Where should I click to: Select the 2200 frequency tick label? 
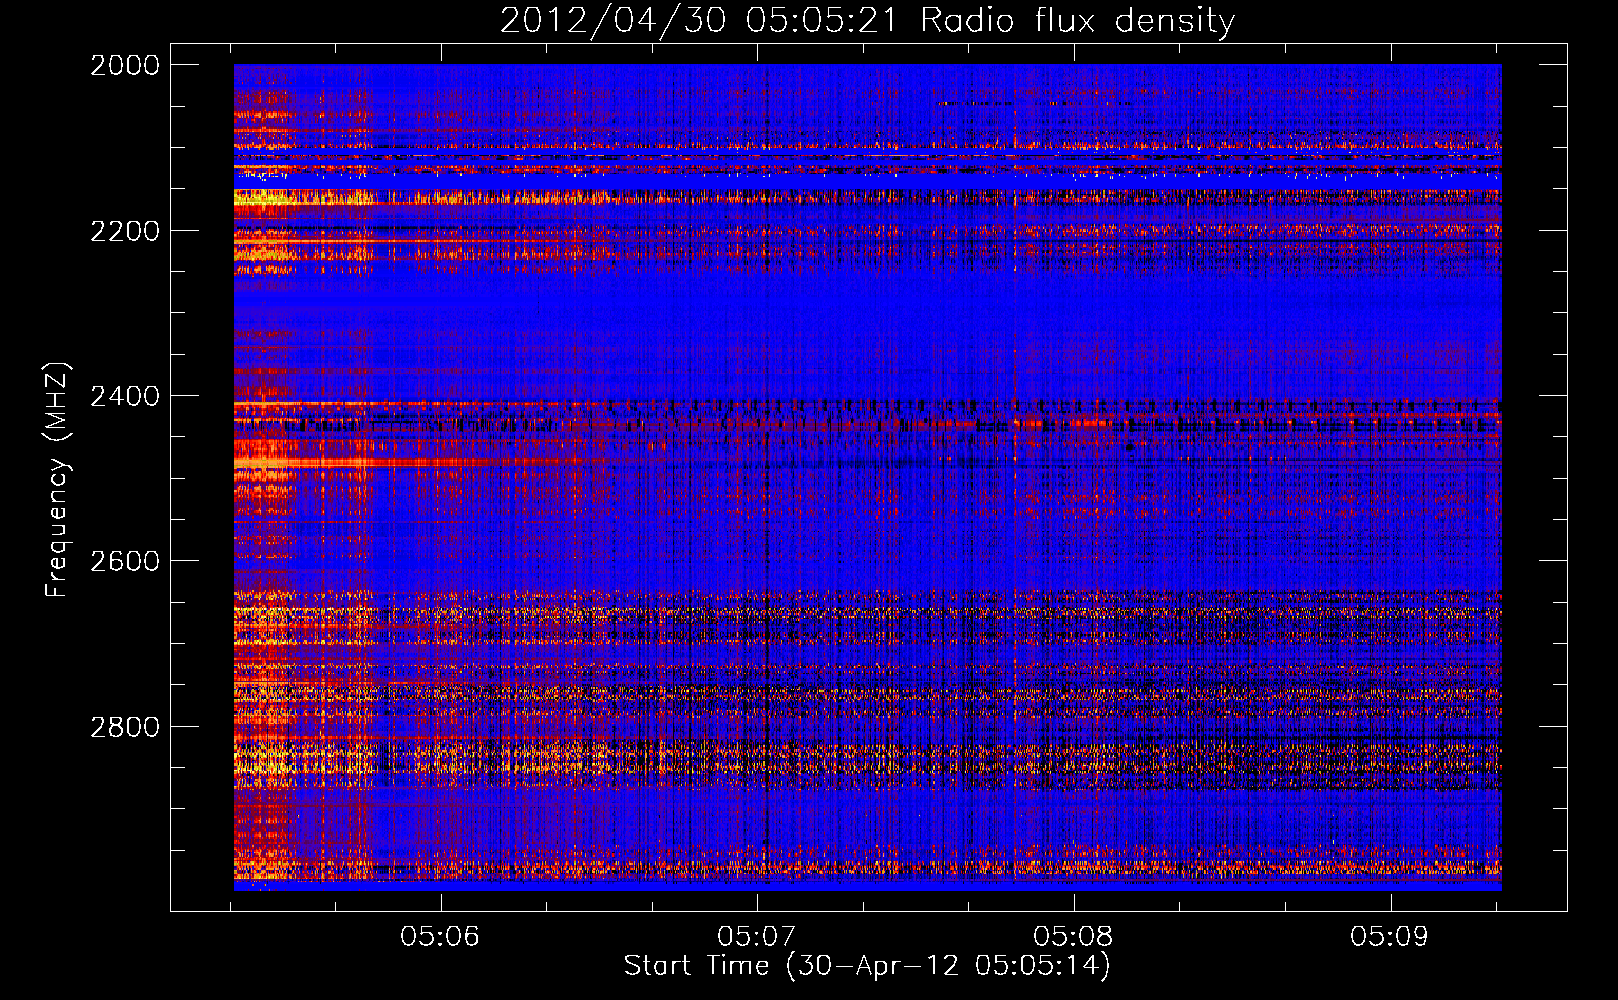(x=125, y=231)
